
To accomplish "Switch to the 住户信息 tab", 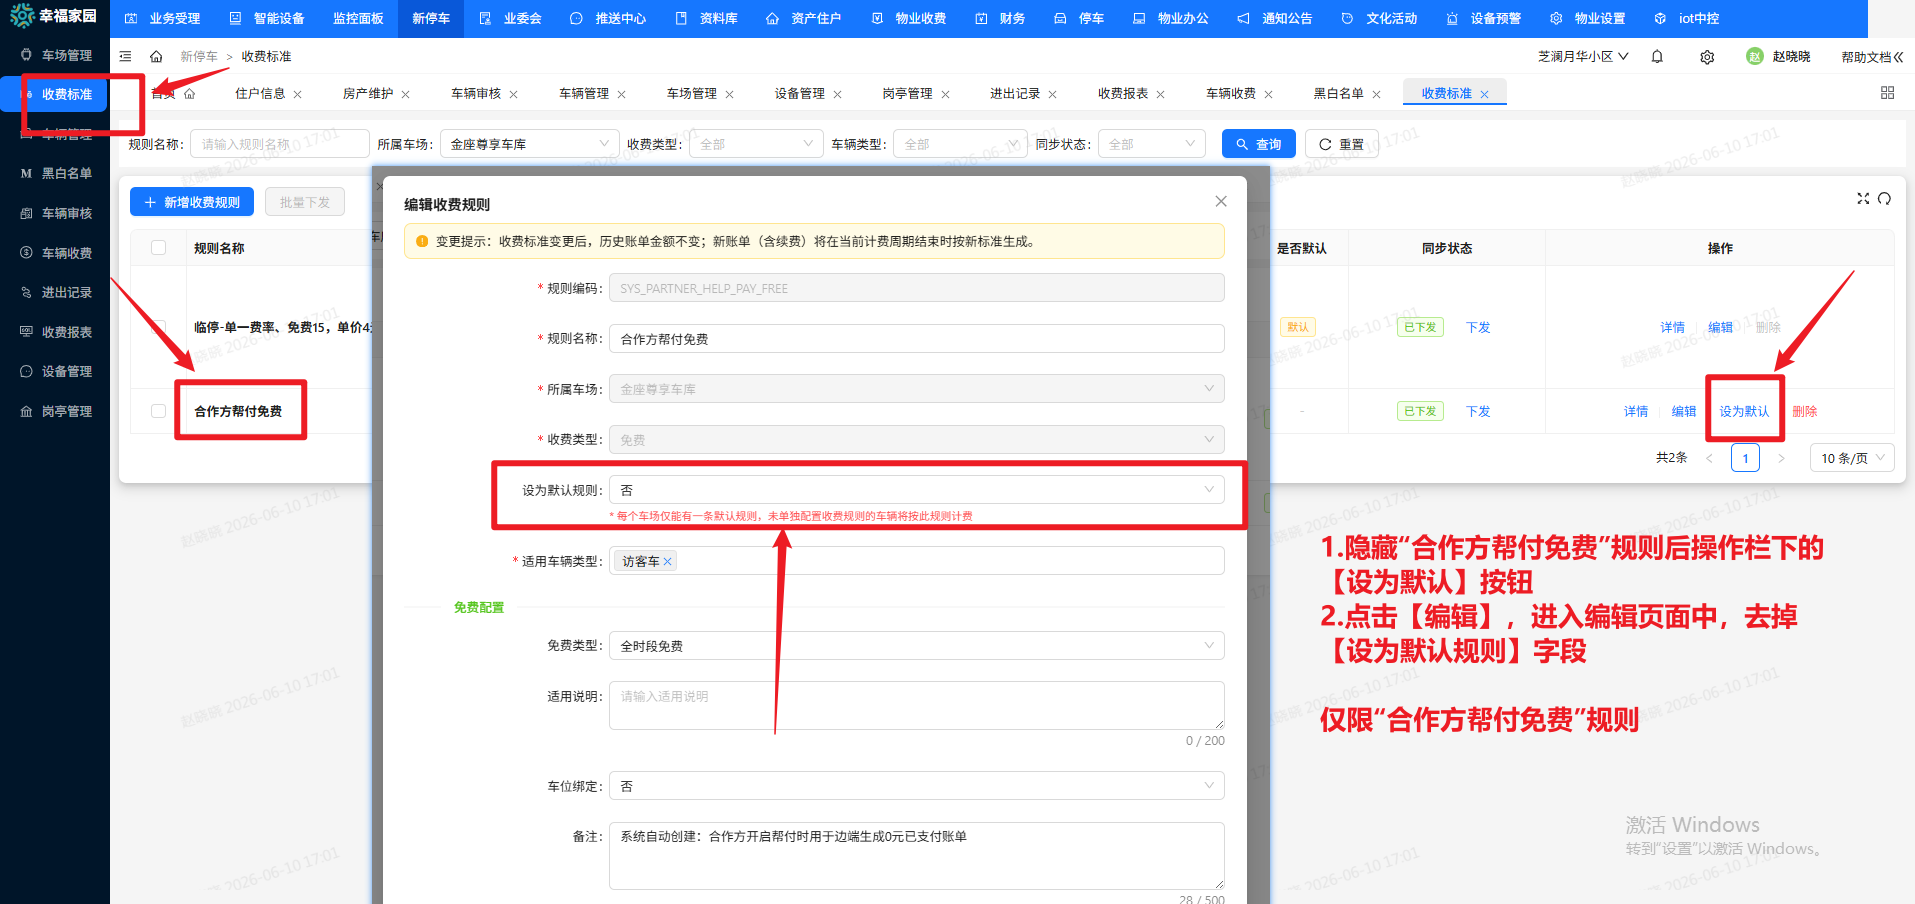I will (260, 93).
